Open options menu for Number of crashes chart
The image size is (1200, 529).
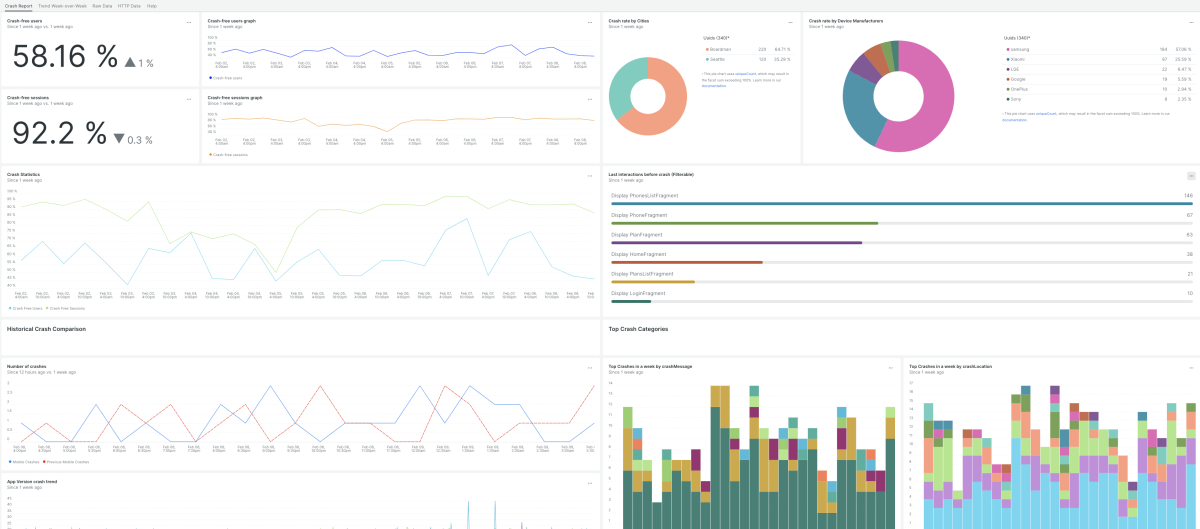[590, 368]
